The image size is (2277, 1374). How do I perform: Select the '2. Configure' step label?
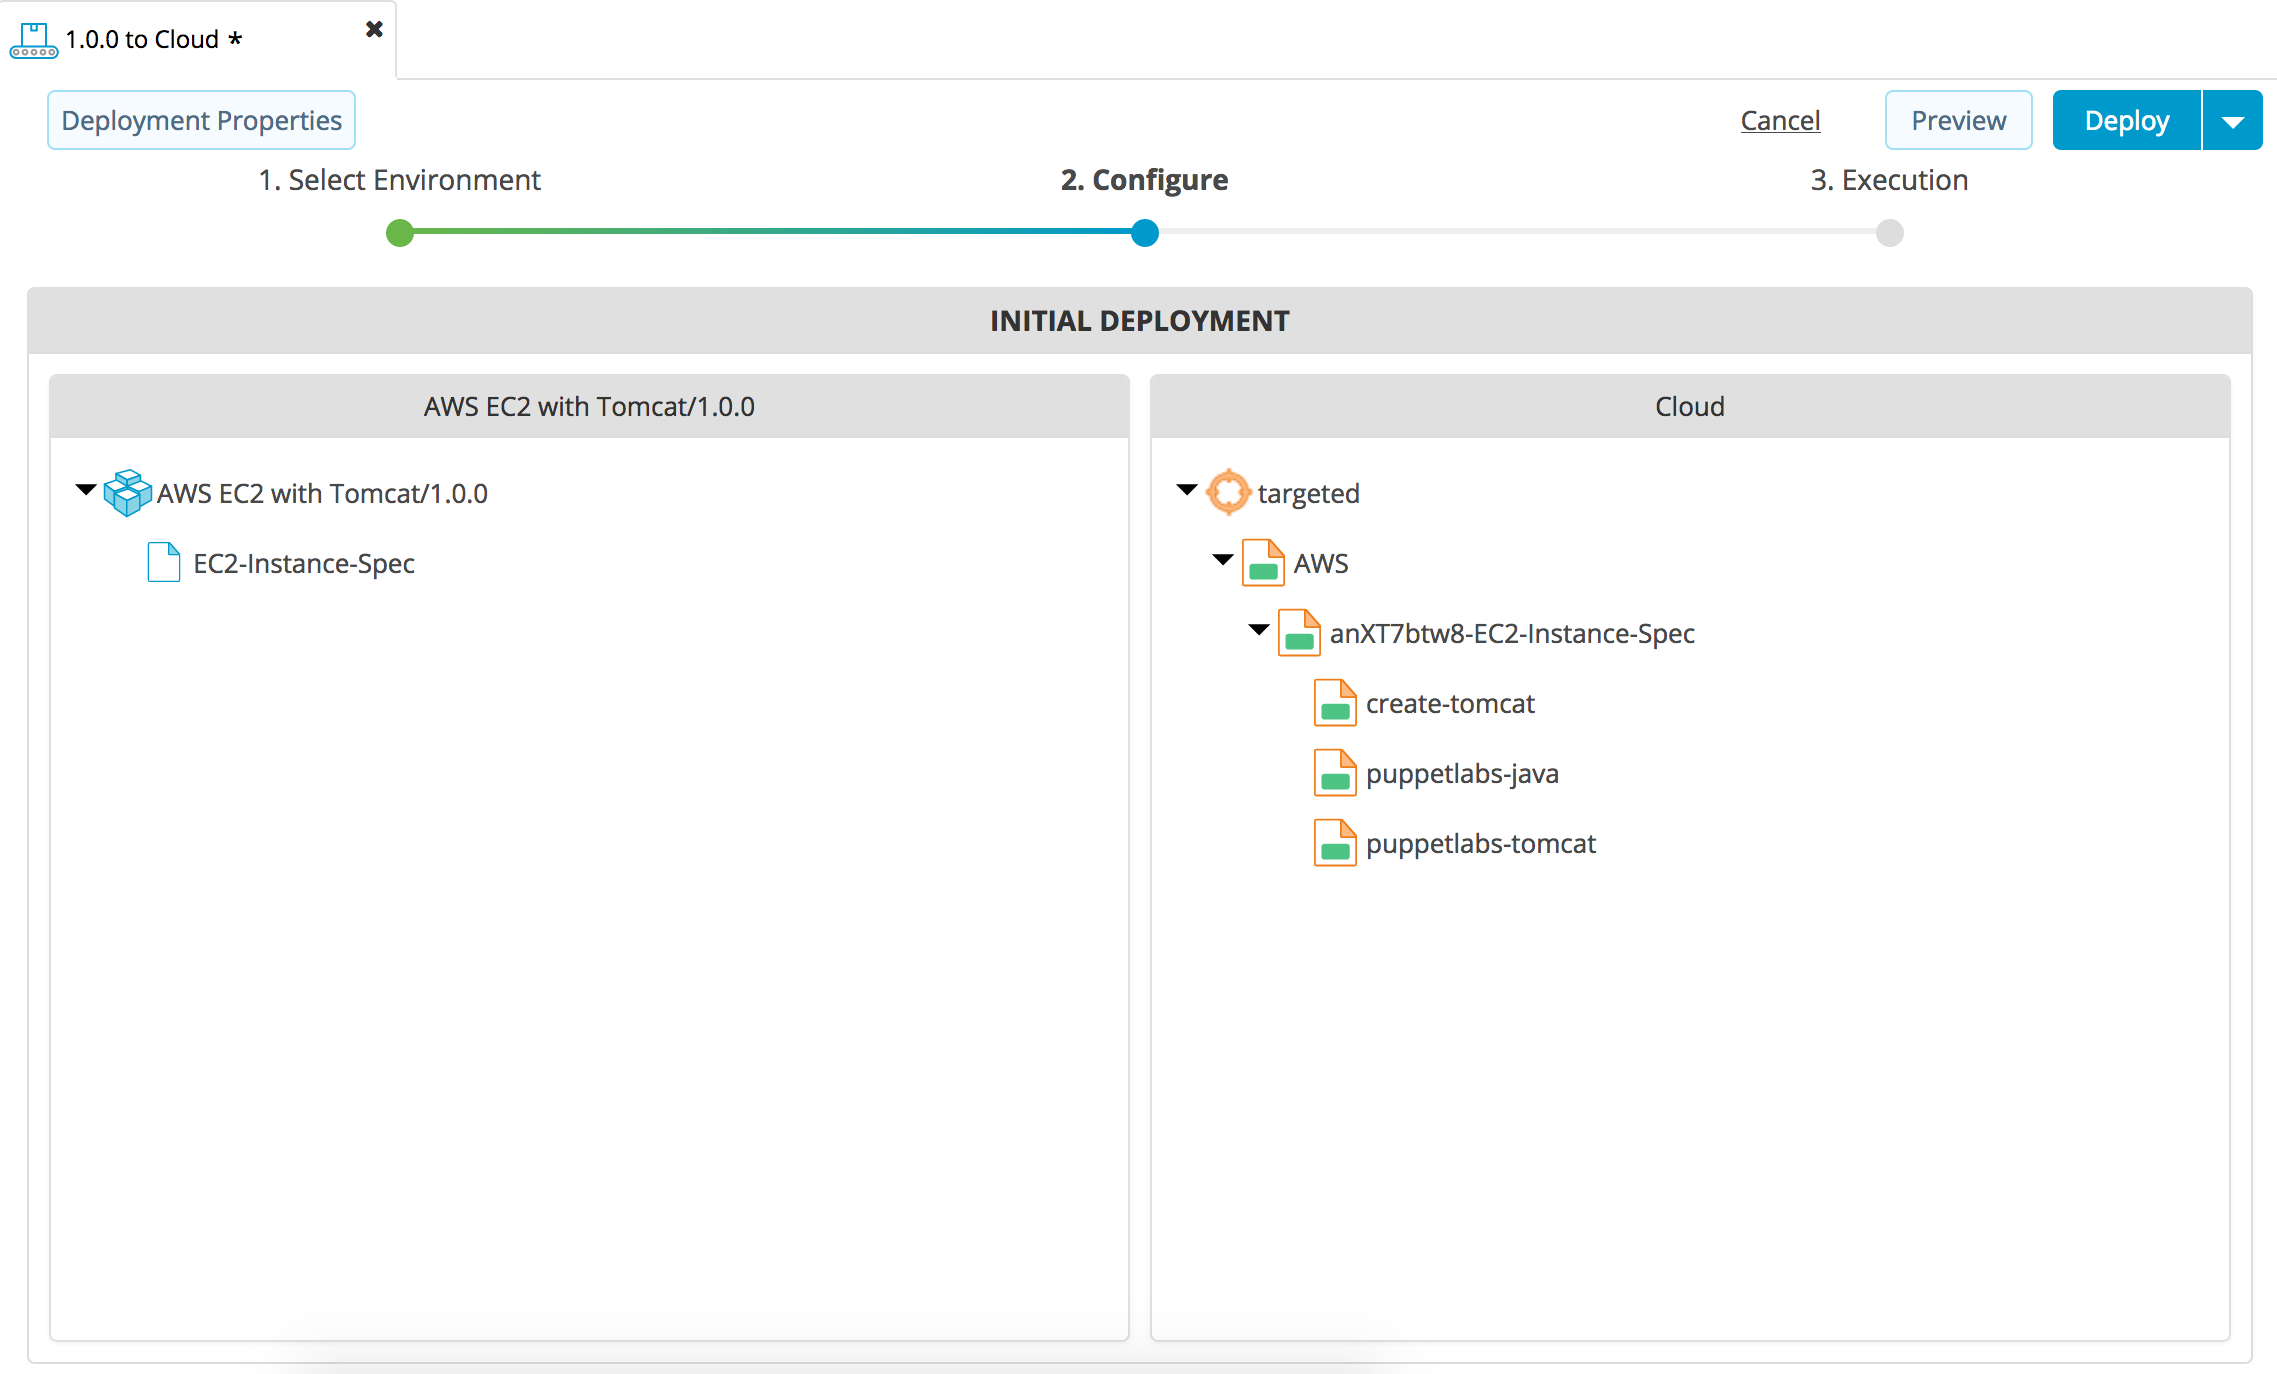point(1144,180)
